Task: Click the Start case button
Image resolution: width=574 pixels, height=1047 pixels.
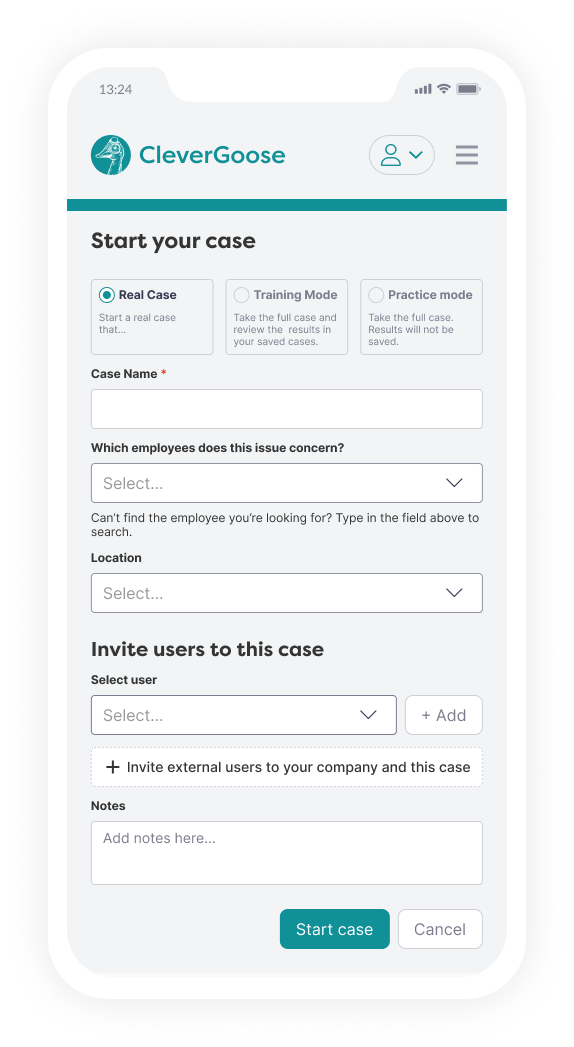Action: click(x=334, y=929)
